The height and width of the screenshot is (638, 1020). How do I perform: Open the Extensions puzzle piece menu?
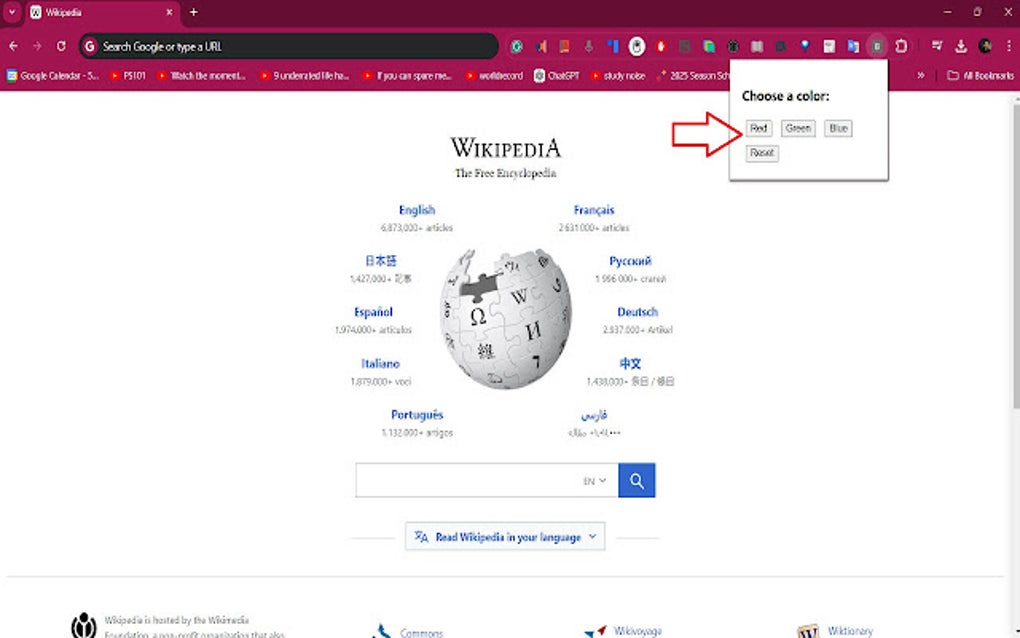[x=901, y=46]
